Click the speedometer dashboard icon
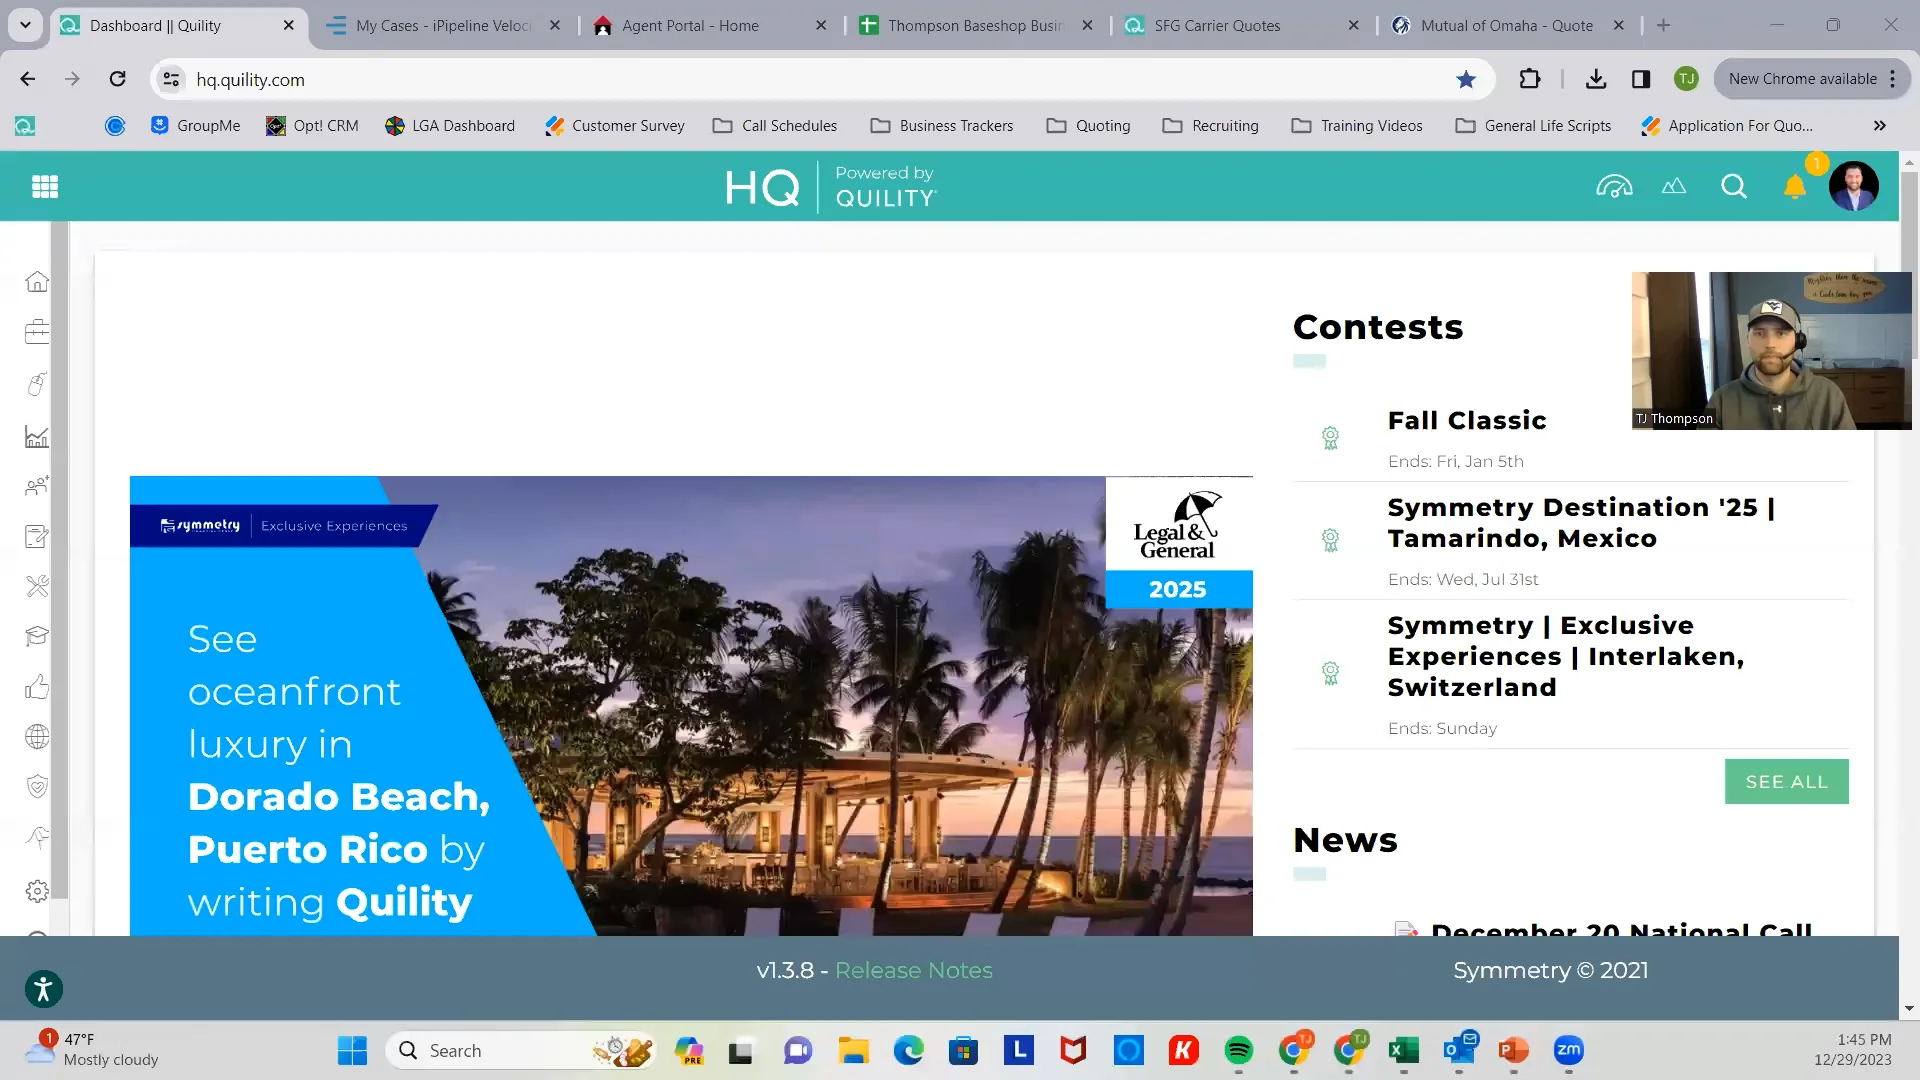Viewport: 1920px width, 1080px height. tap(1614, 187)
